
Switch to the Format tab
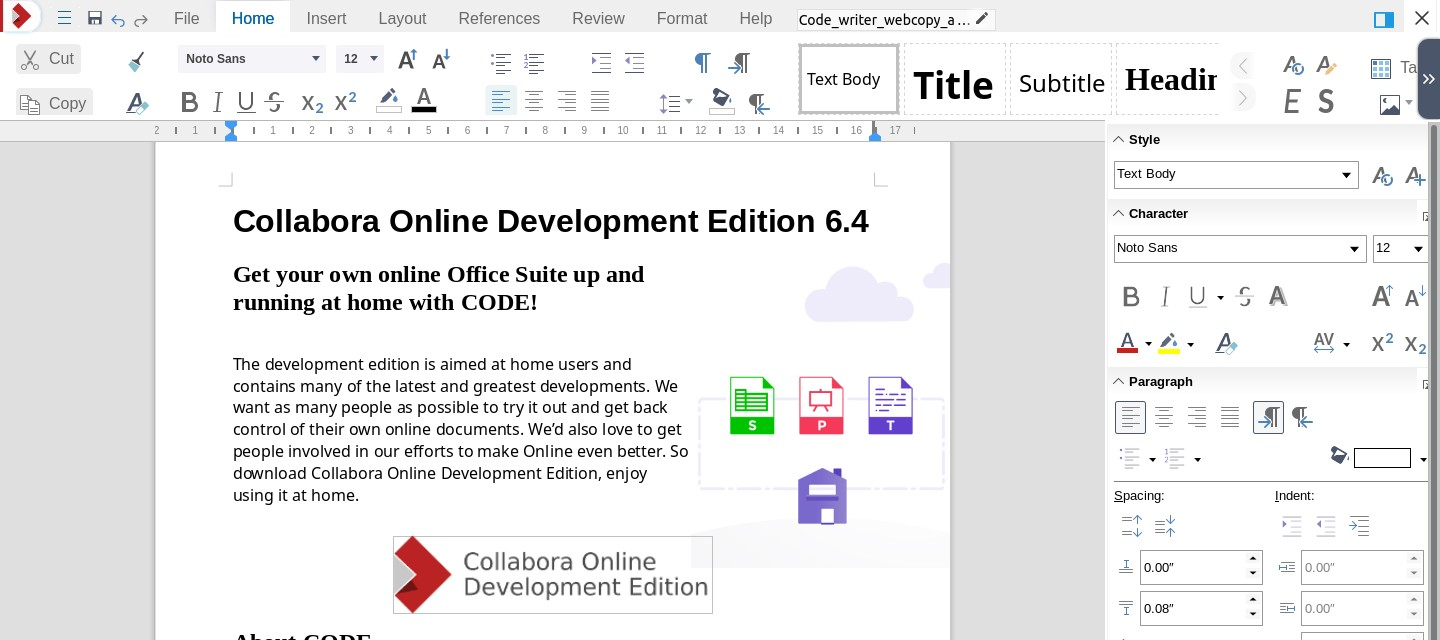682,18
